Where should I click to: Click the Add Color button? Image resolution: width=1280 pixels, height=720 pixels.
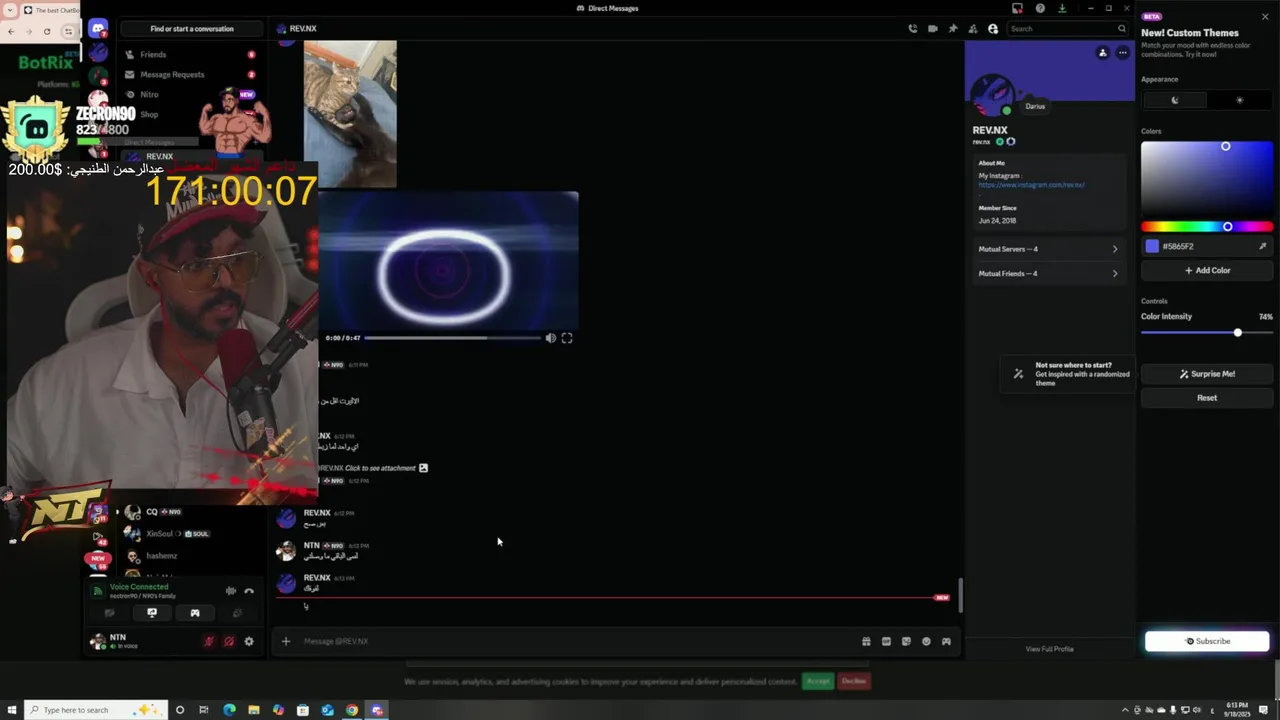[1207, 270]
